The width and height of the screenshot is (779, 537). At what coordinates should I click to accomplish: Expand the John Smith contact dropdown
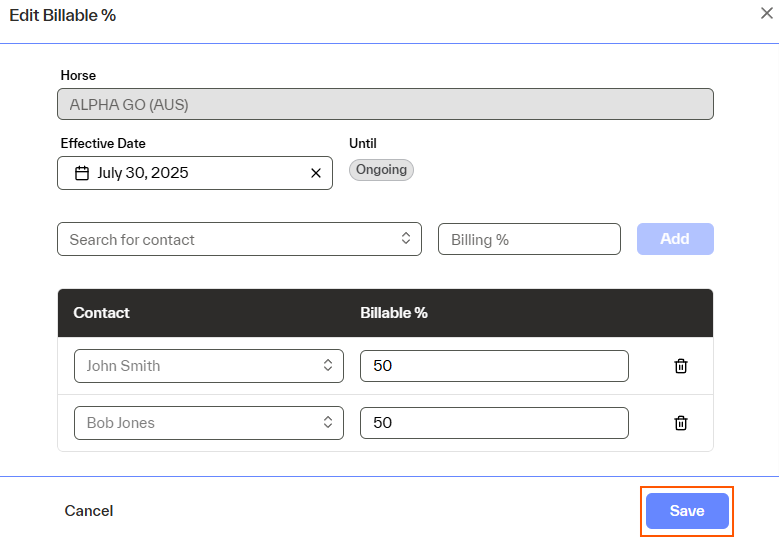pyautogui.click(x=209, y=366)
